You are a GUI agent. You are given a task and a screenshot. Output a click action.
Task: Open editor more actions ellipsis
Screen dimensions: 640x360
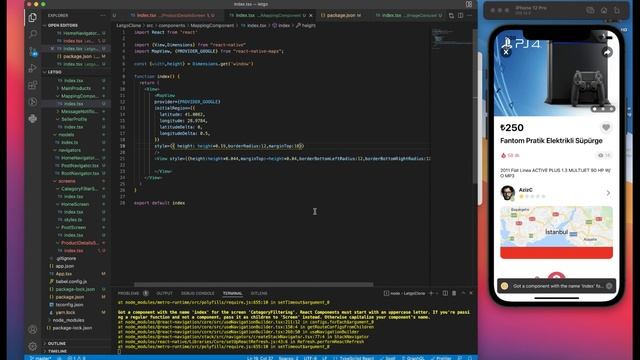(x=470, y=16)
